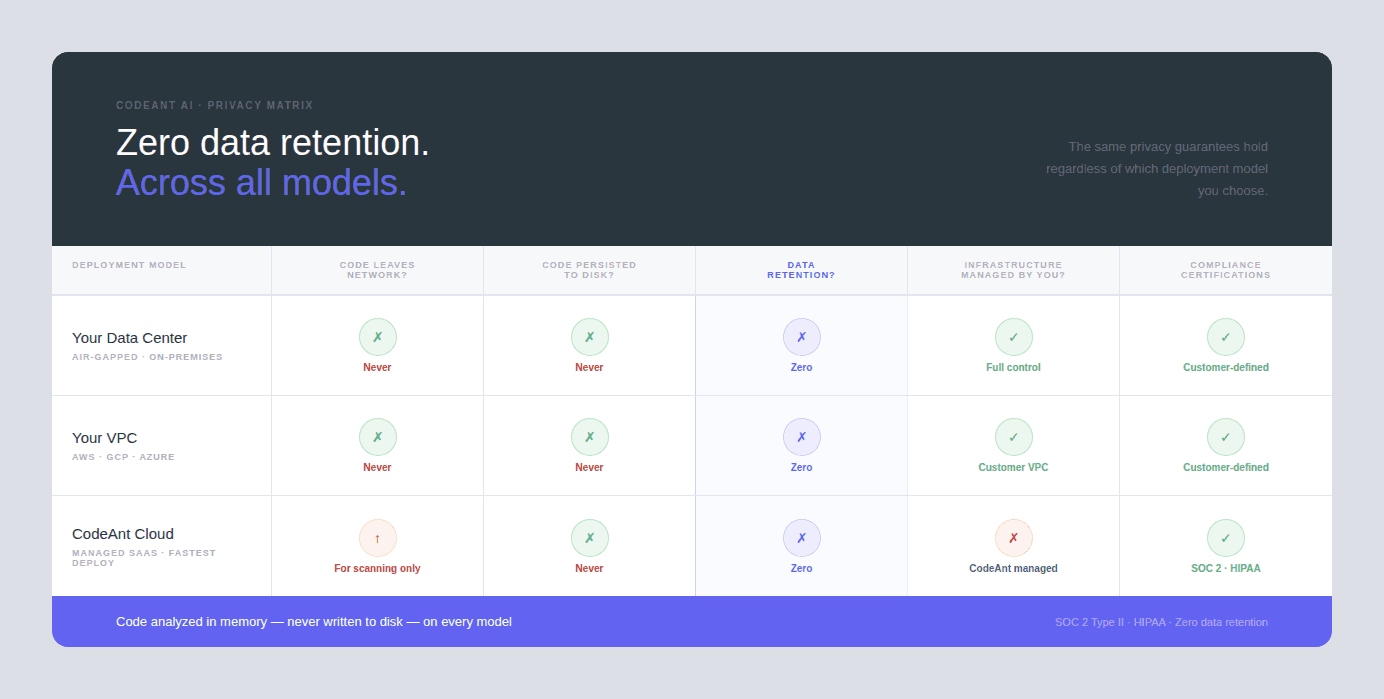Click the Across all models. purple headline
Image resolution: width=1384 pixels, height=699 pixels.
(x=261, y=183)
